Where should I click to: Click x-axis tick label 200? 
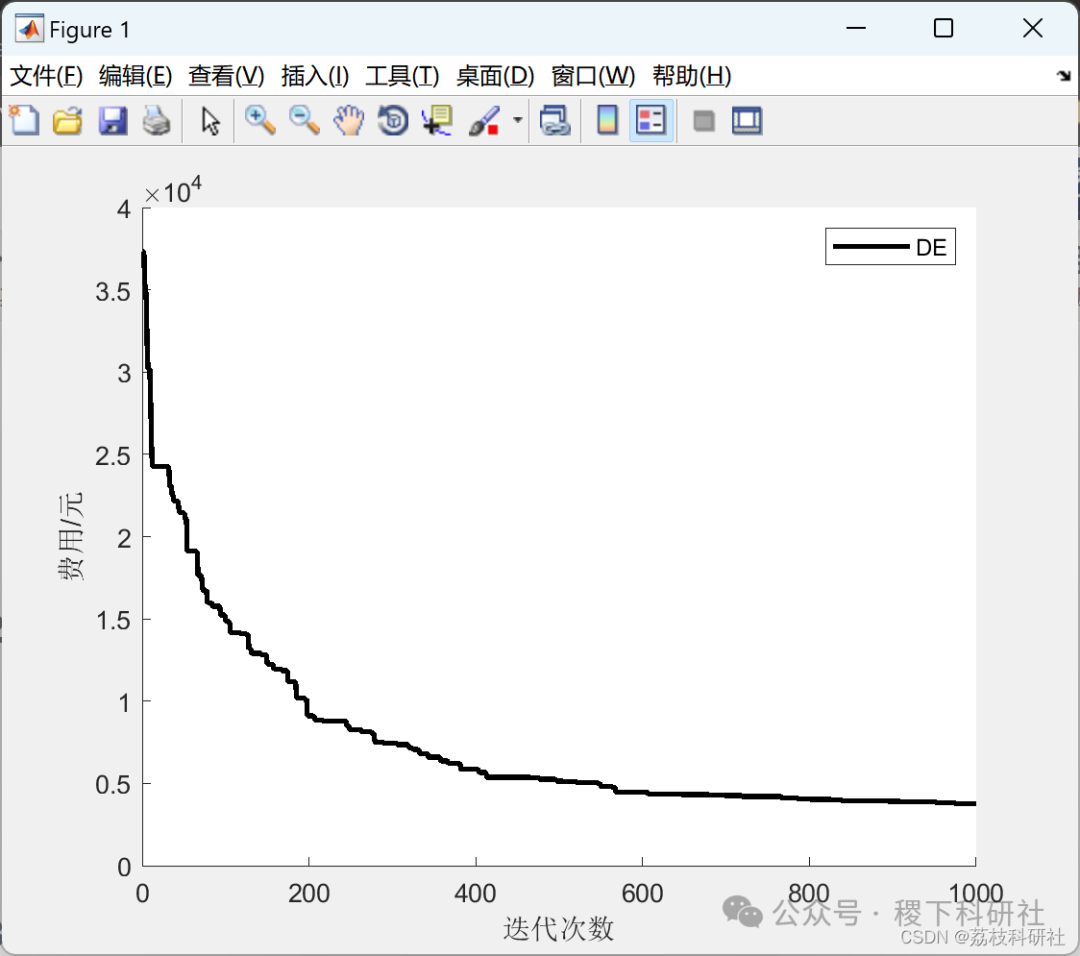309,893
